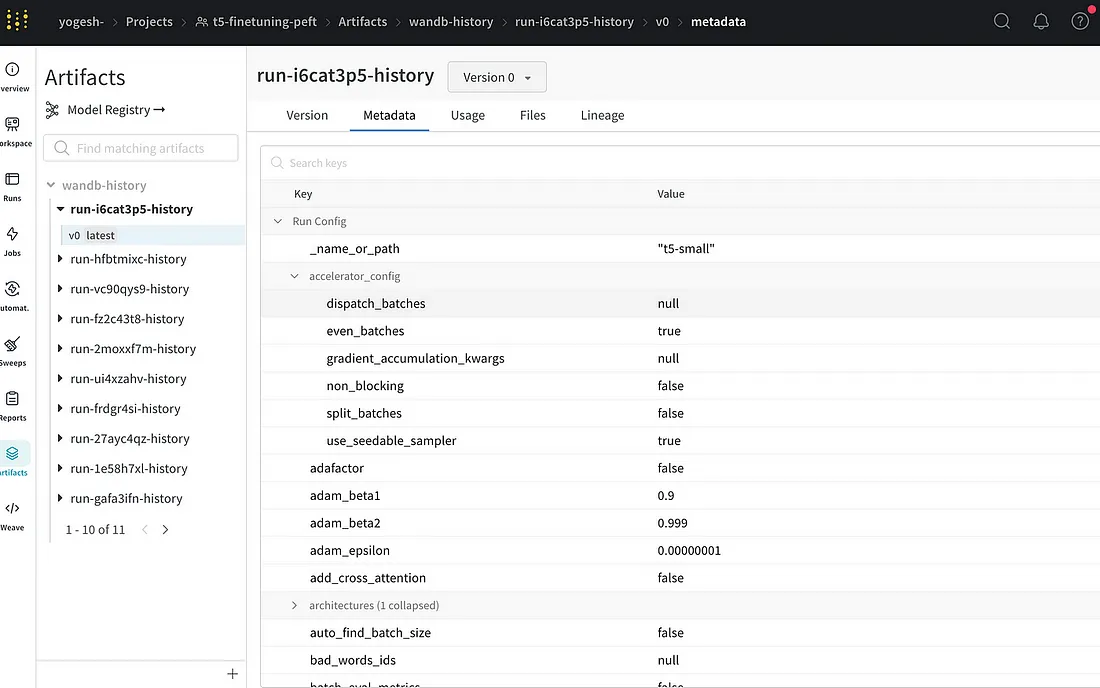Collapse the Run Config section

coord(278,221)
